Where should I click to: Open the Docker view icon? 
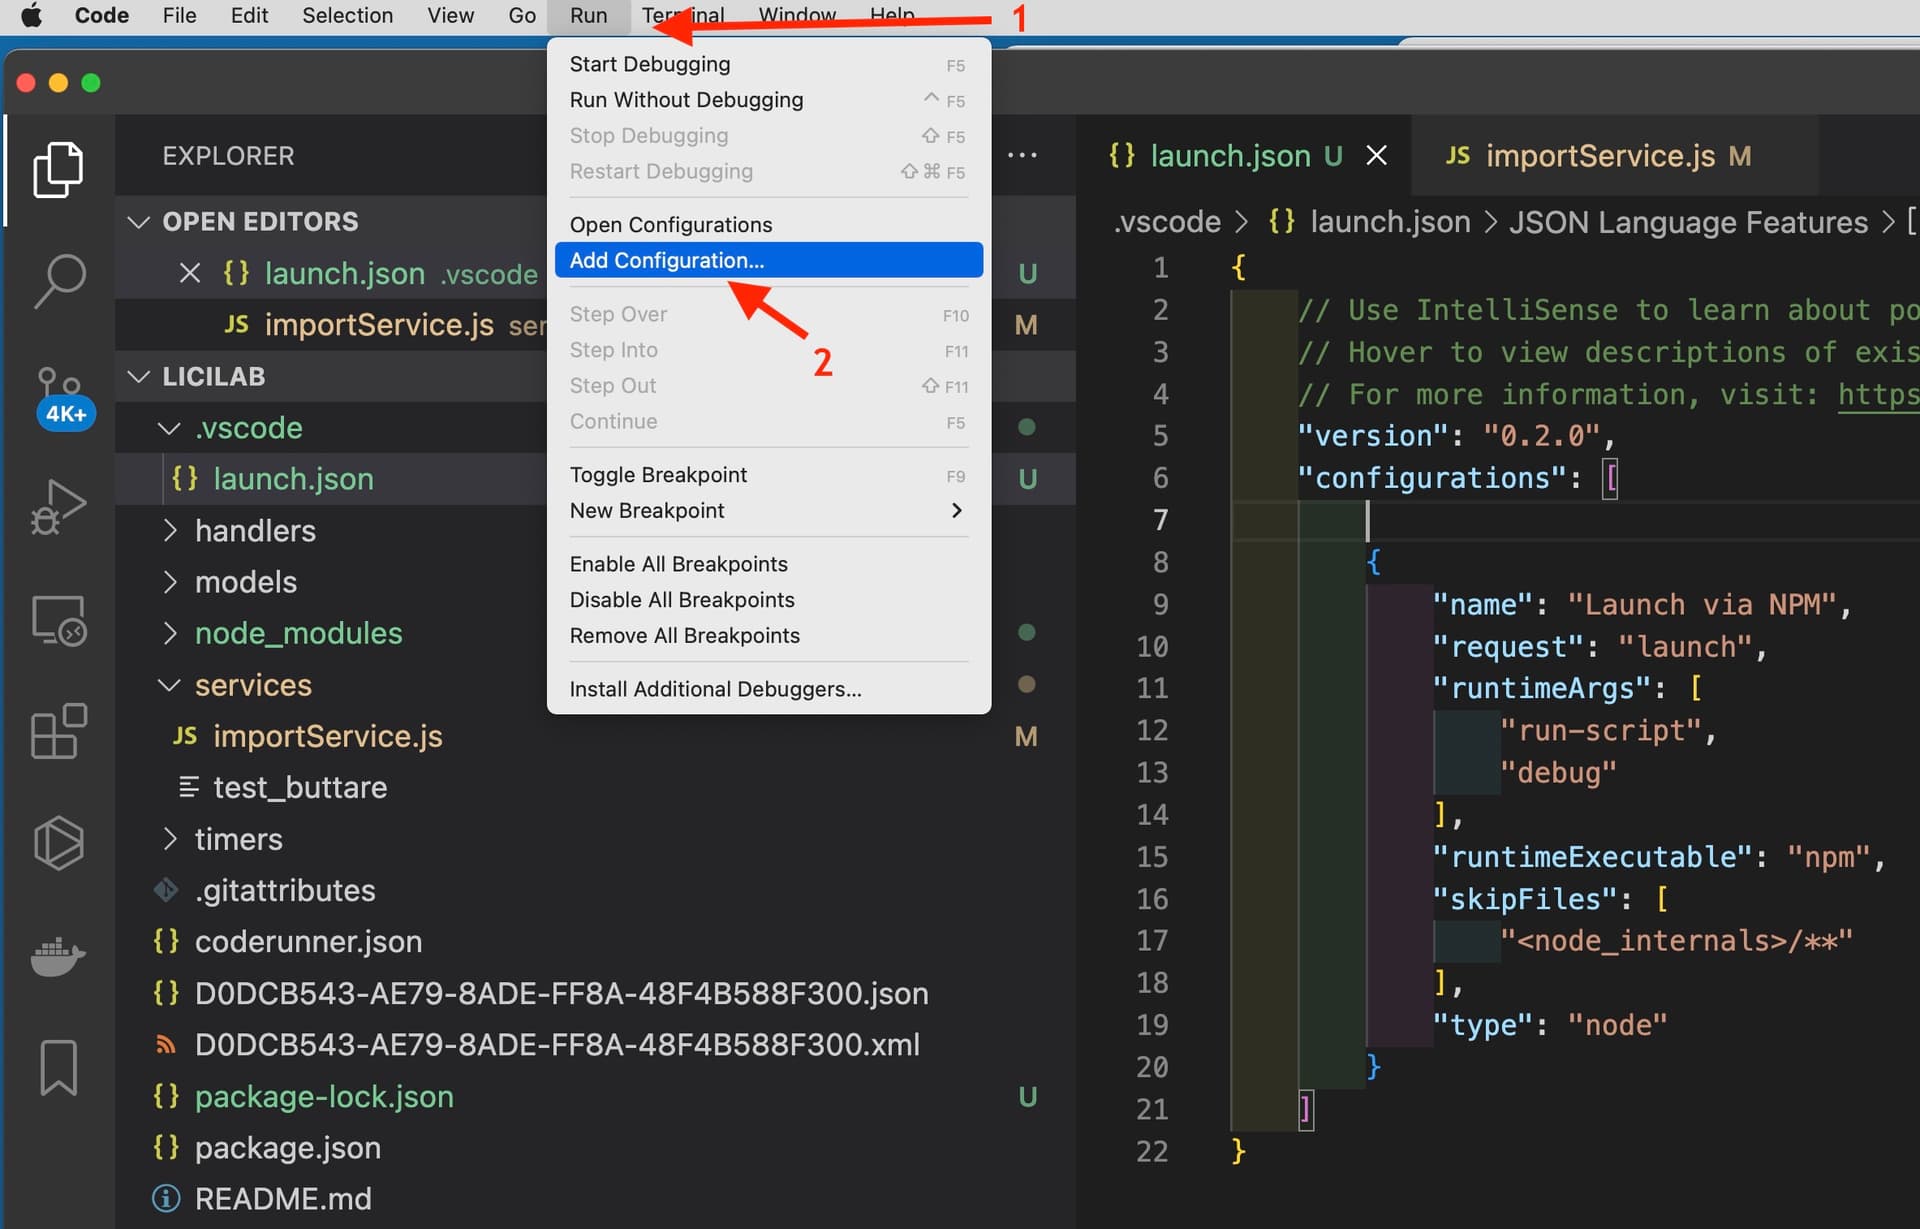coord(58,956)
